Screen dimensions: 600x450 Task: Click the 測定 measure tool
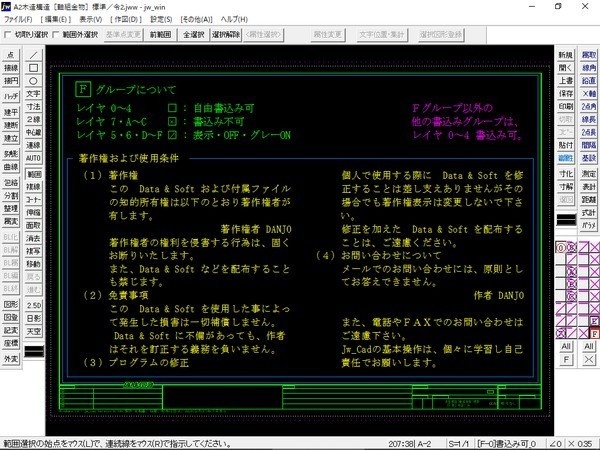589,174
